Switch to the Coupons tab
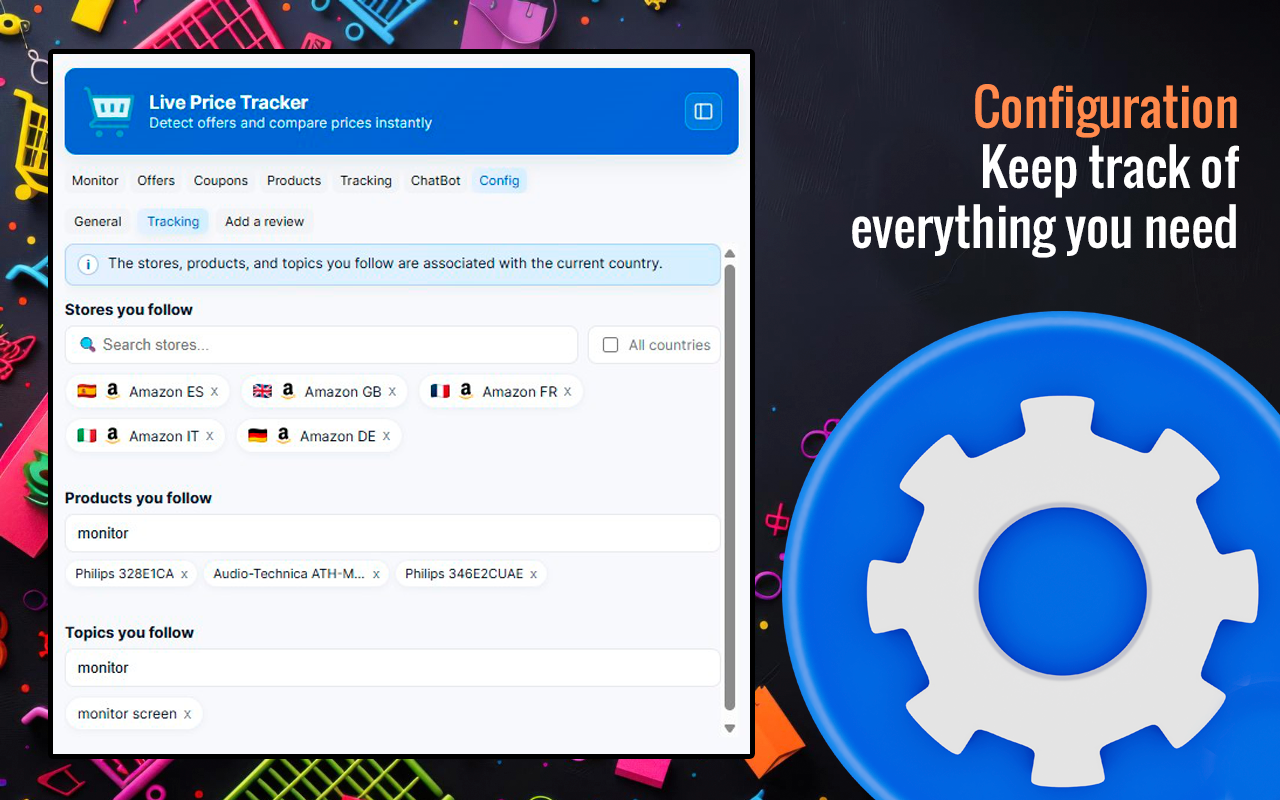The image size is (1280, 800). pyautogui.click(x=221, y=180)
